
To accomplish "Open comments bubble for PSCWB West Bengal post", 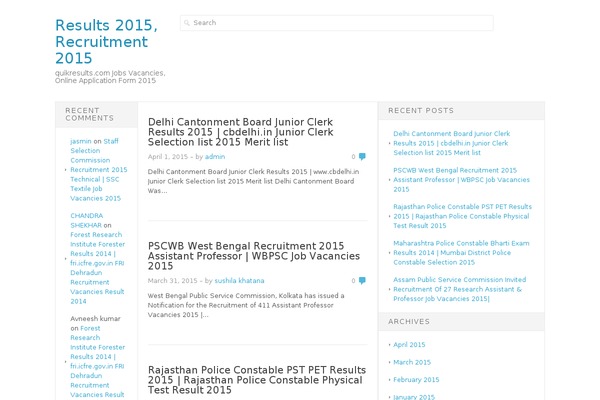I will coord(362,280).
